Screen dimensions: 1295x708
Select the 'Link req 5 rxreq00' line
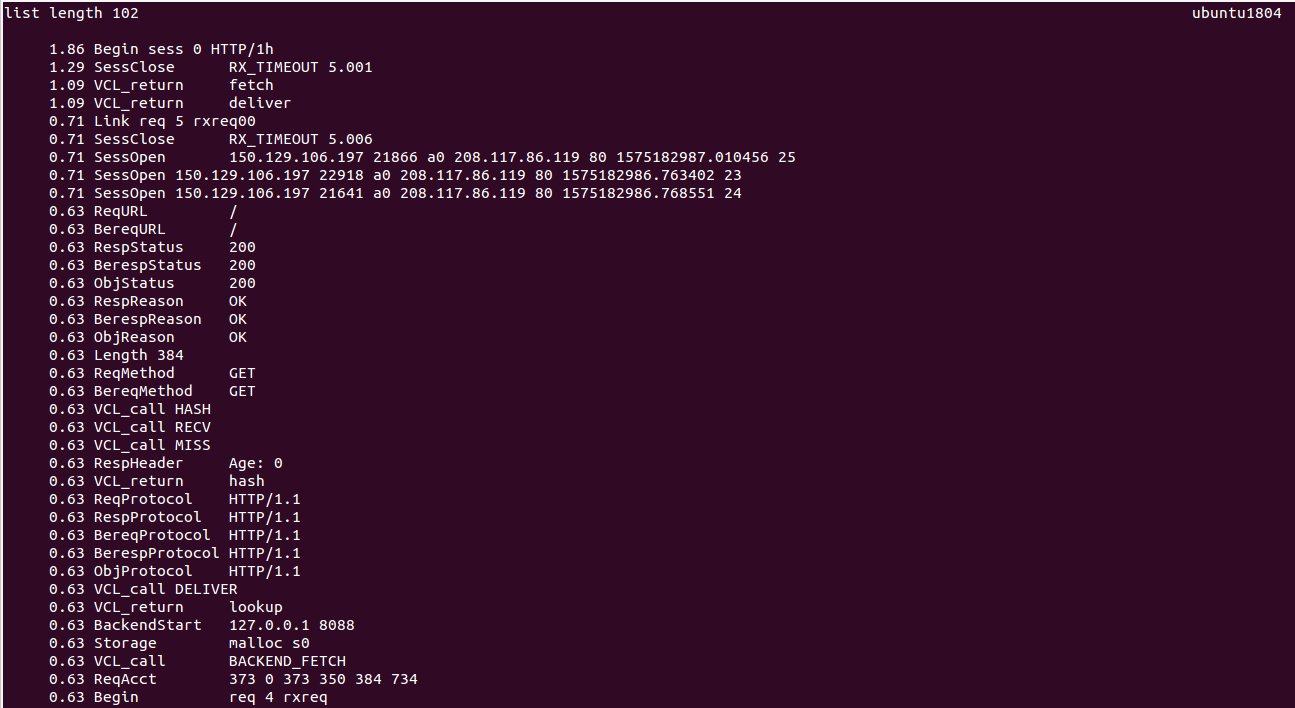pos(152,121)
